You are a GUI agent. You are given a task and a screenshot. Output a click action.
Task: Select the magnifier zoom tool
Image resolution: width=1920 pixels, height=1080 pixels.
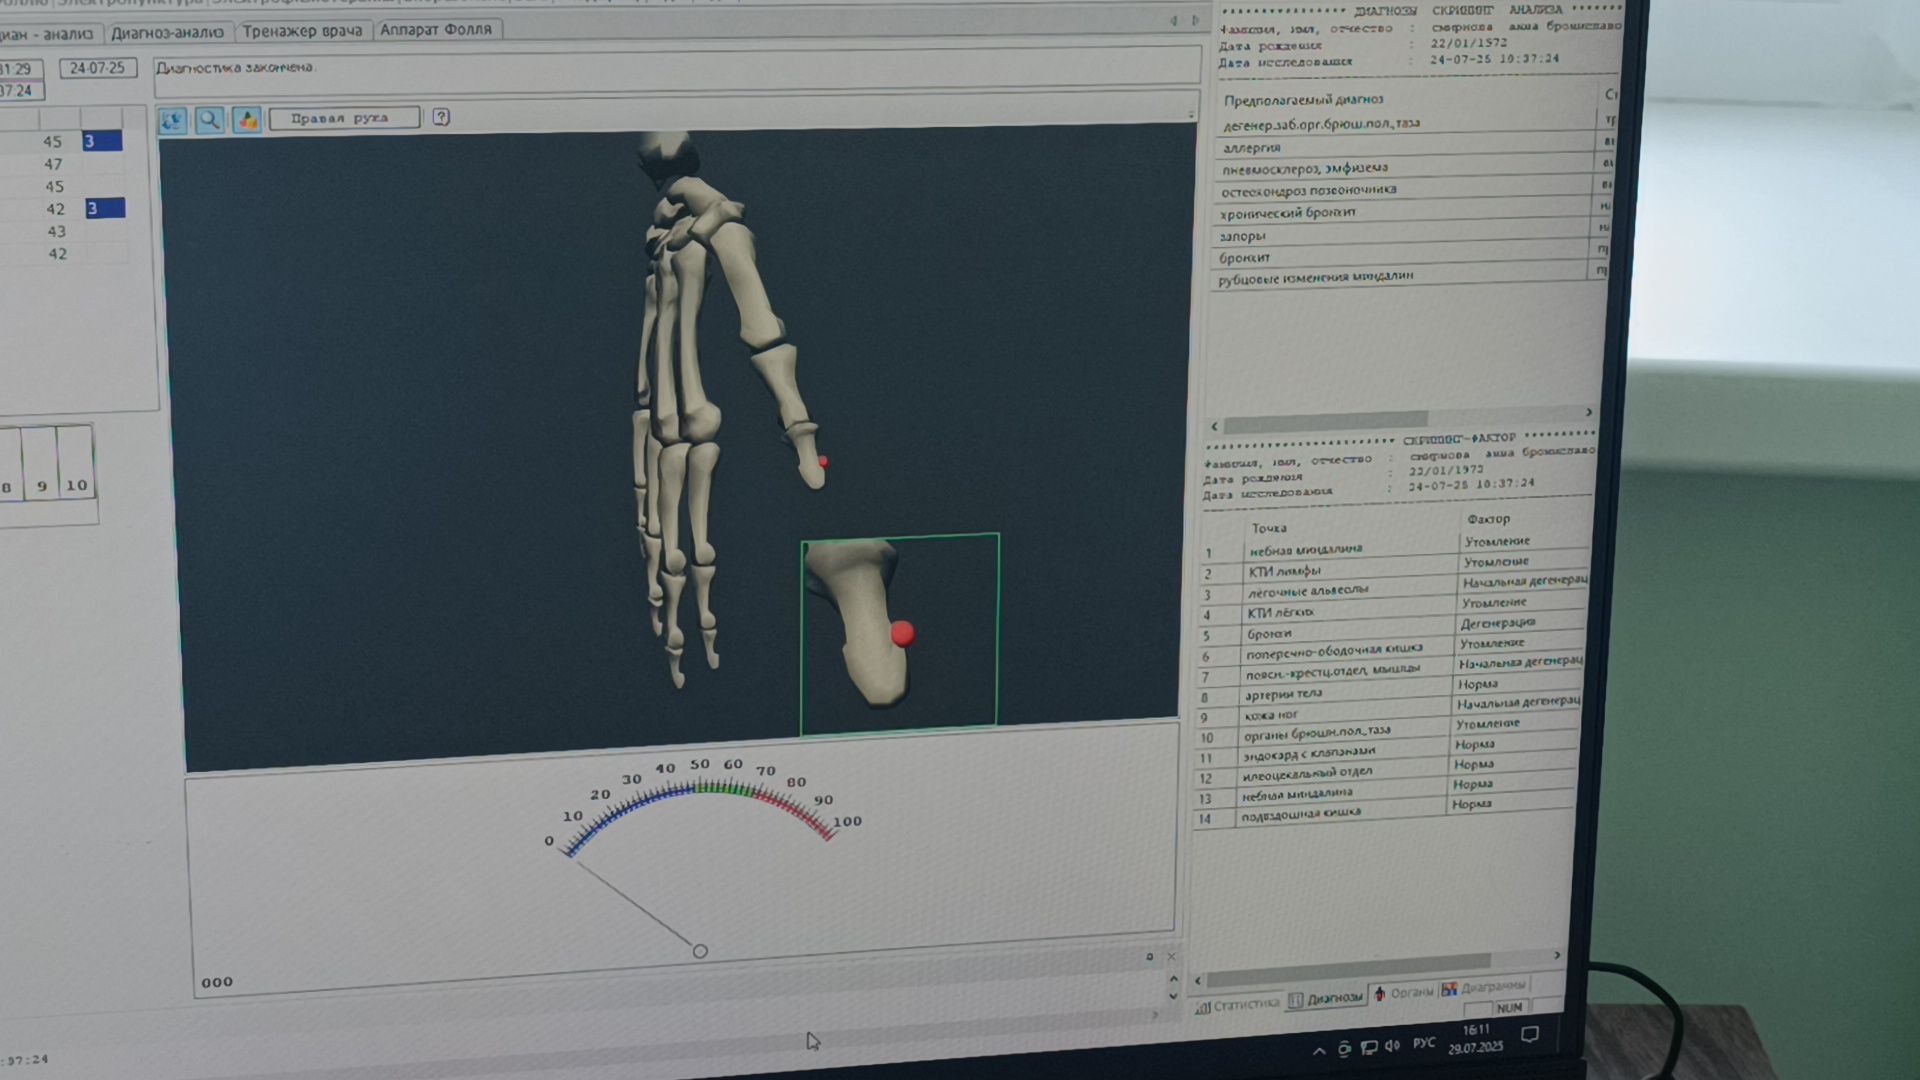click(x=210, y=121)
